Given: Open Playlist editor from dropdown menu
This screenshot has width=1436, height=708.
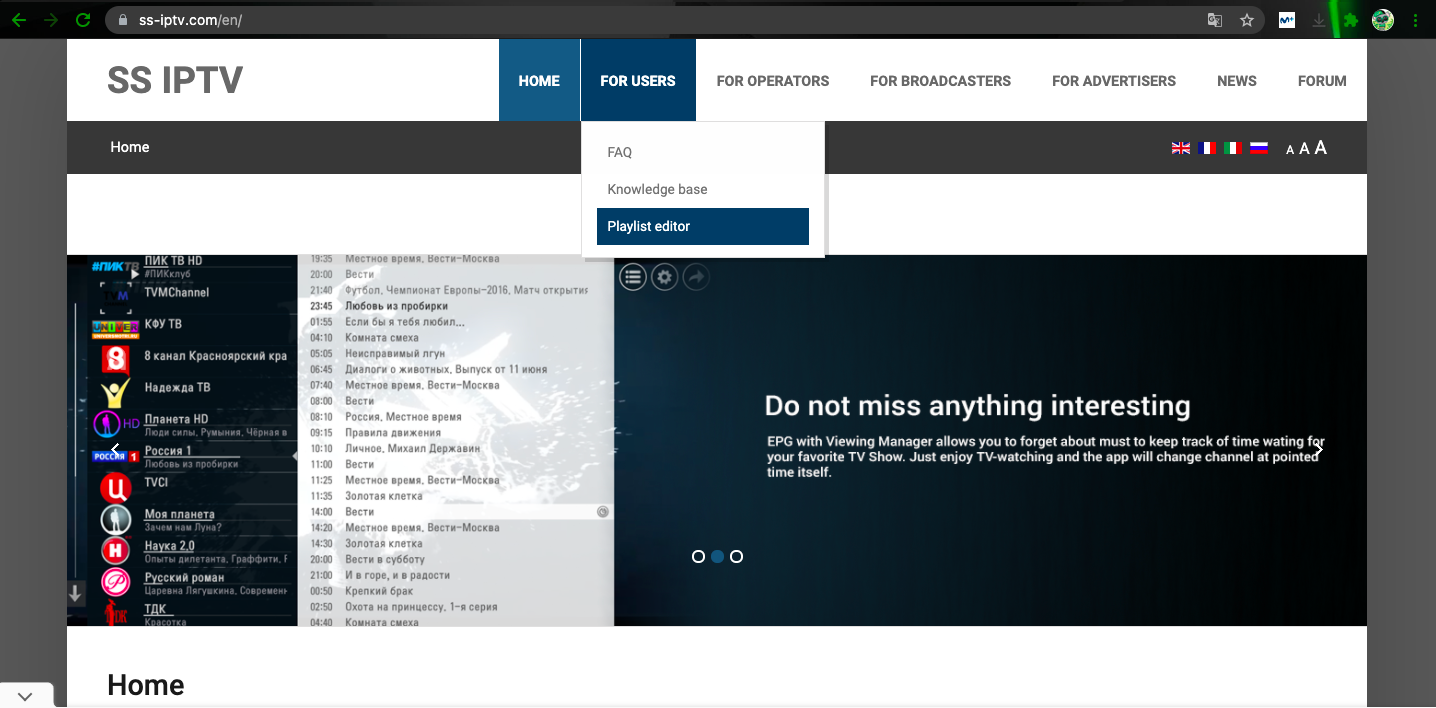Looking at the screenshot, I should point(702,226).
